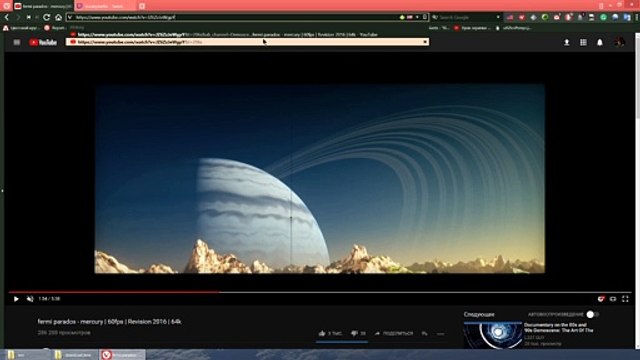Click the ПОДЕЛИТЬСЯ share button

click(x=394, y=333)
